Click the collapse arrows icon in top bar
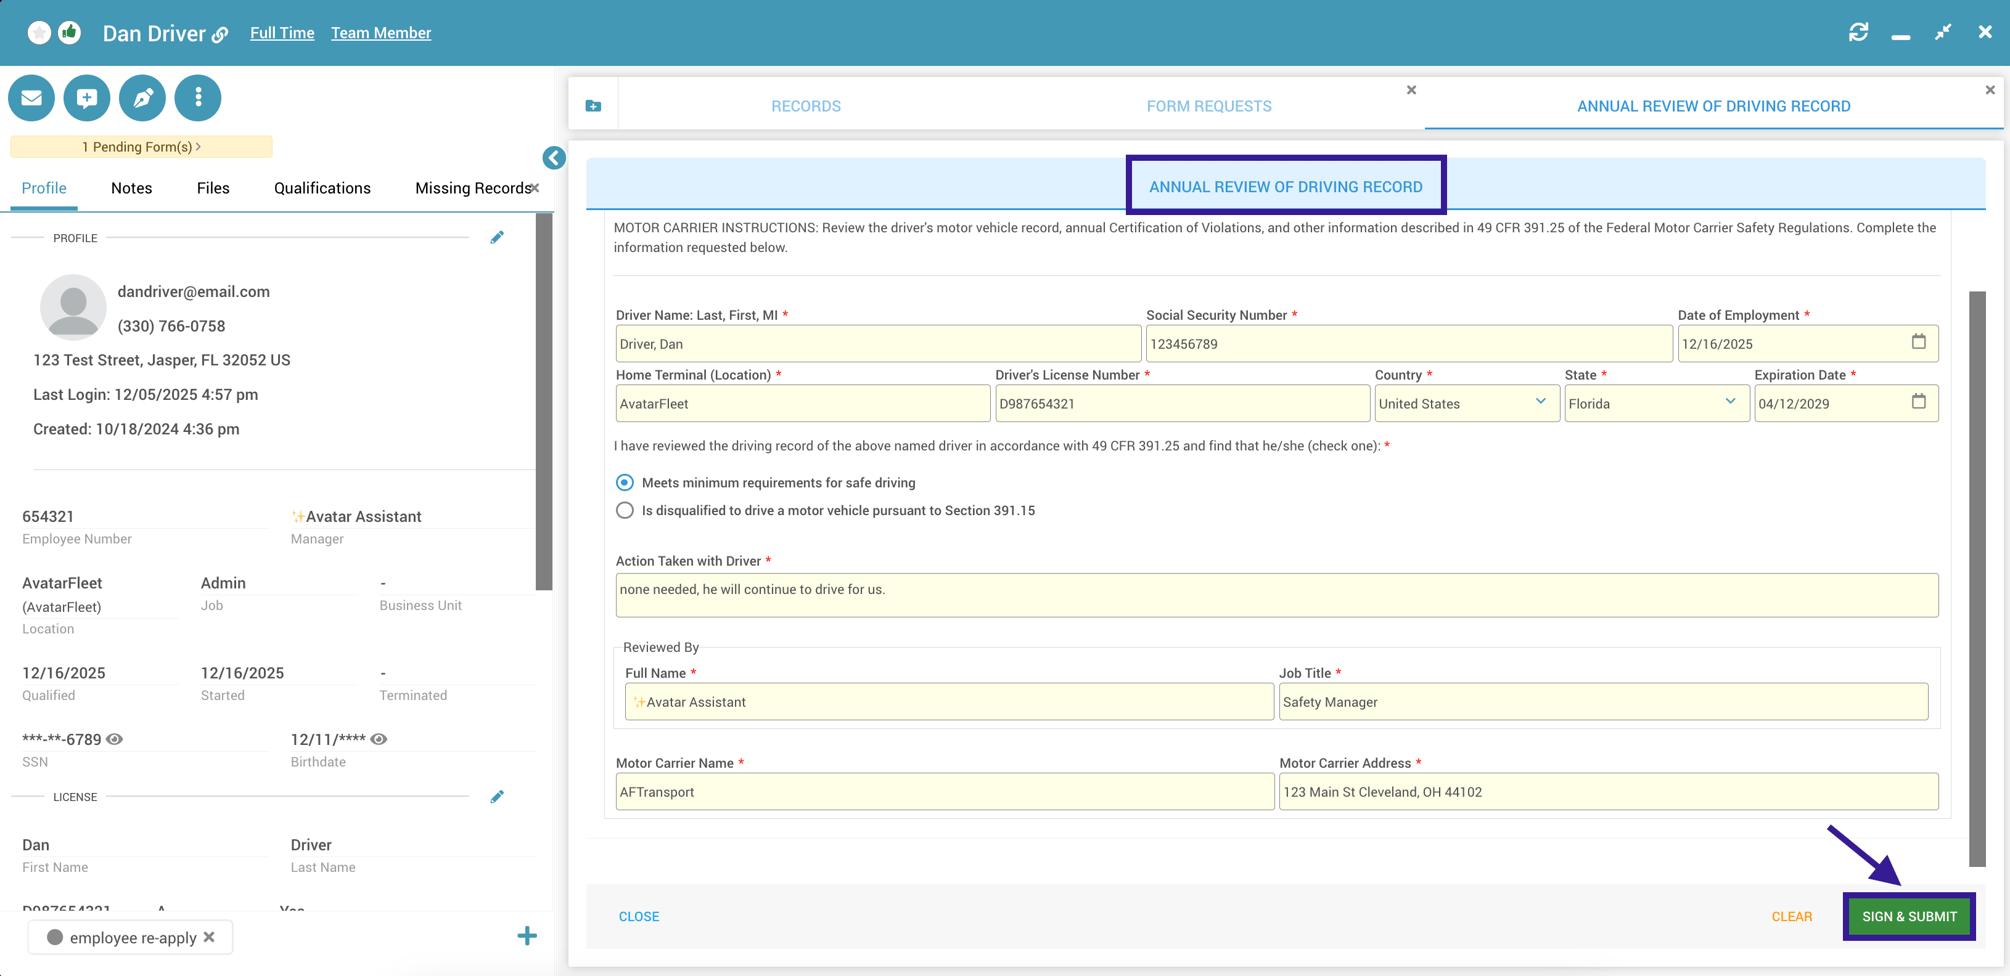Viewport: 2010px width, 976px height. click(1942, 32)
